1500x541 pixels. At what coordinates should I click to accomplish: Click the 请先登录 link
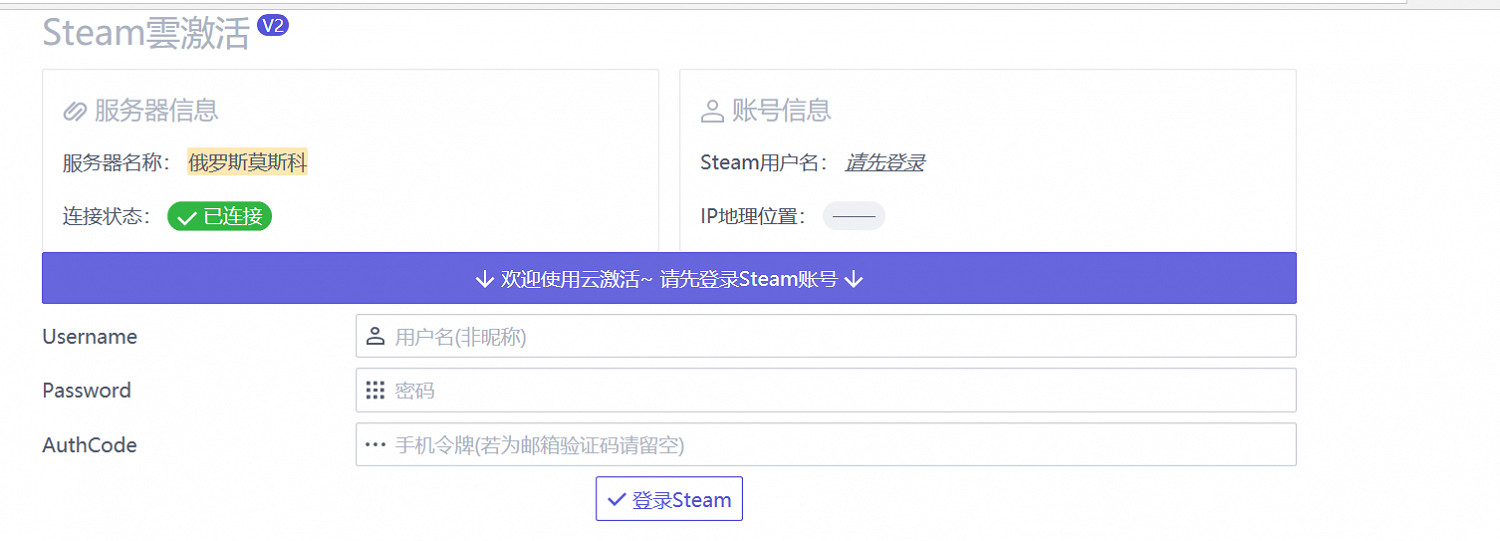[x=885, y=162]
